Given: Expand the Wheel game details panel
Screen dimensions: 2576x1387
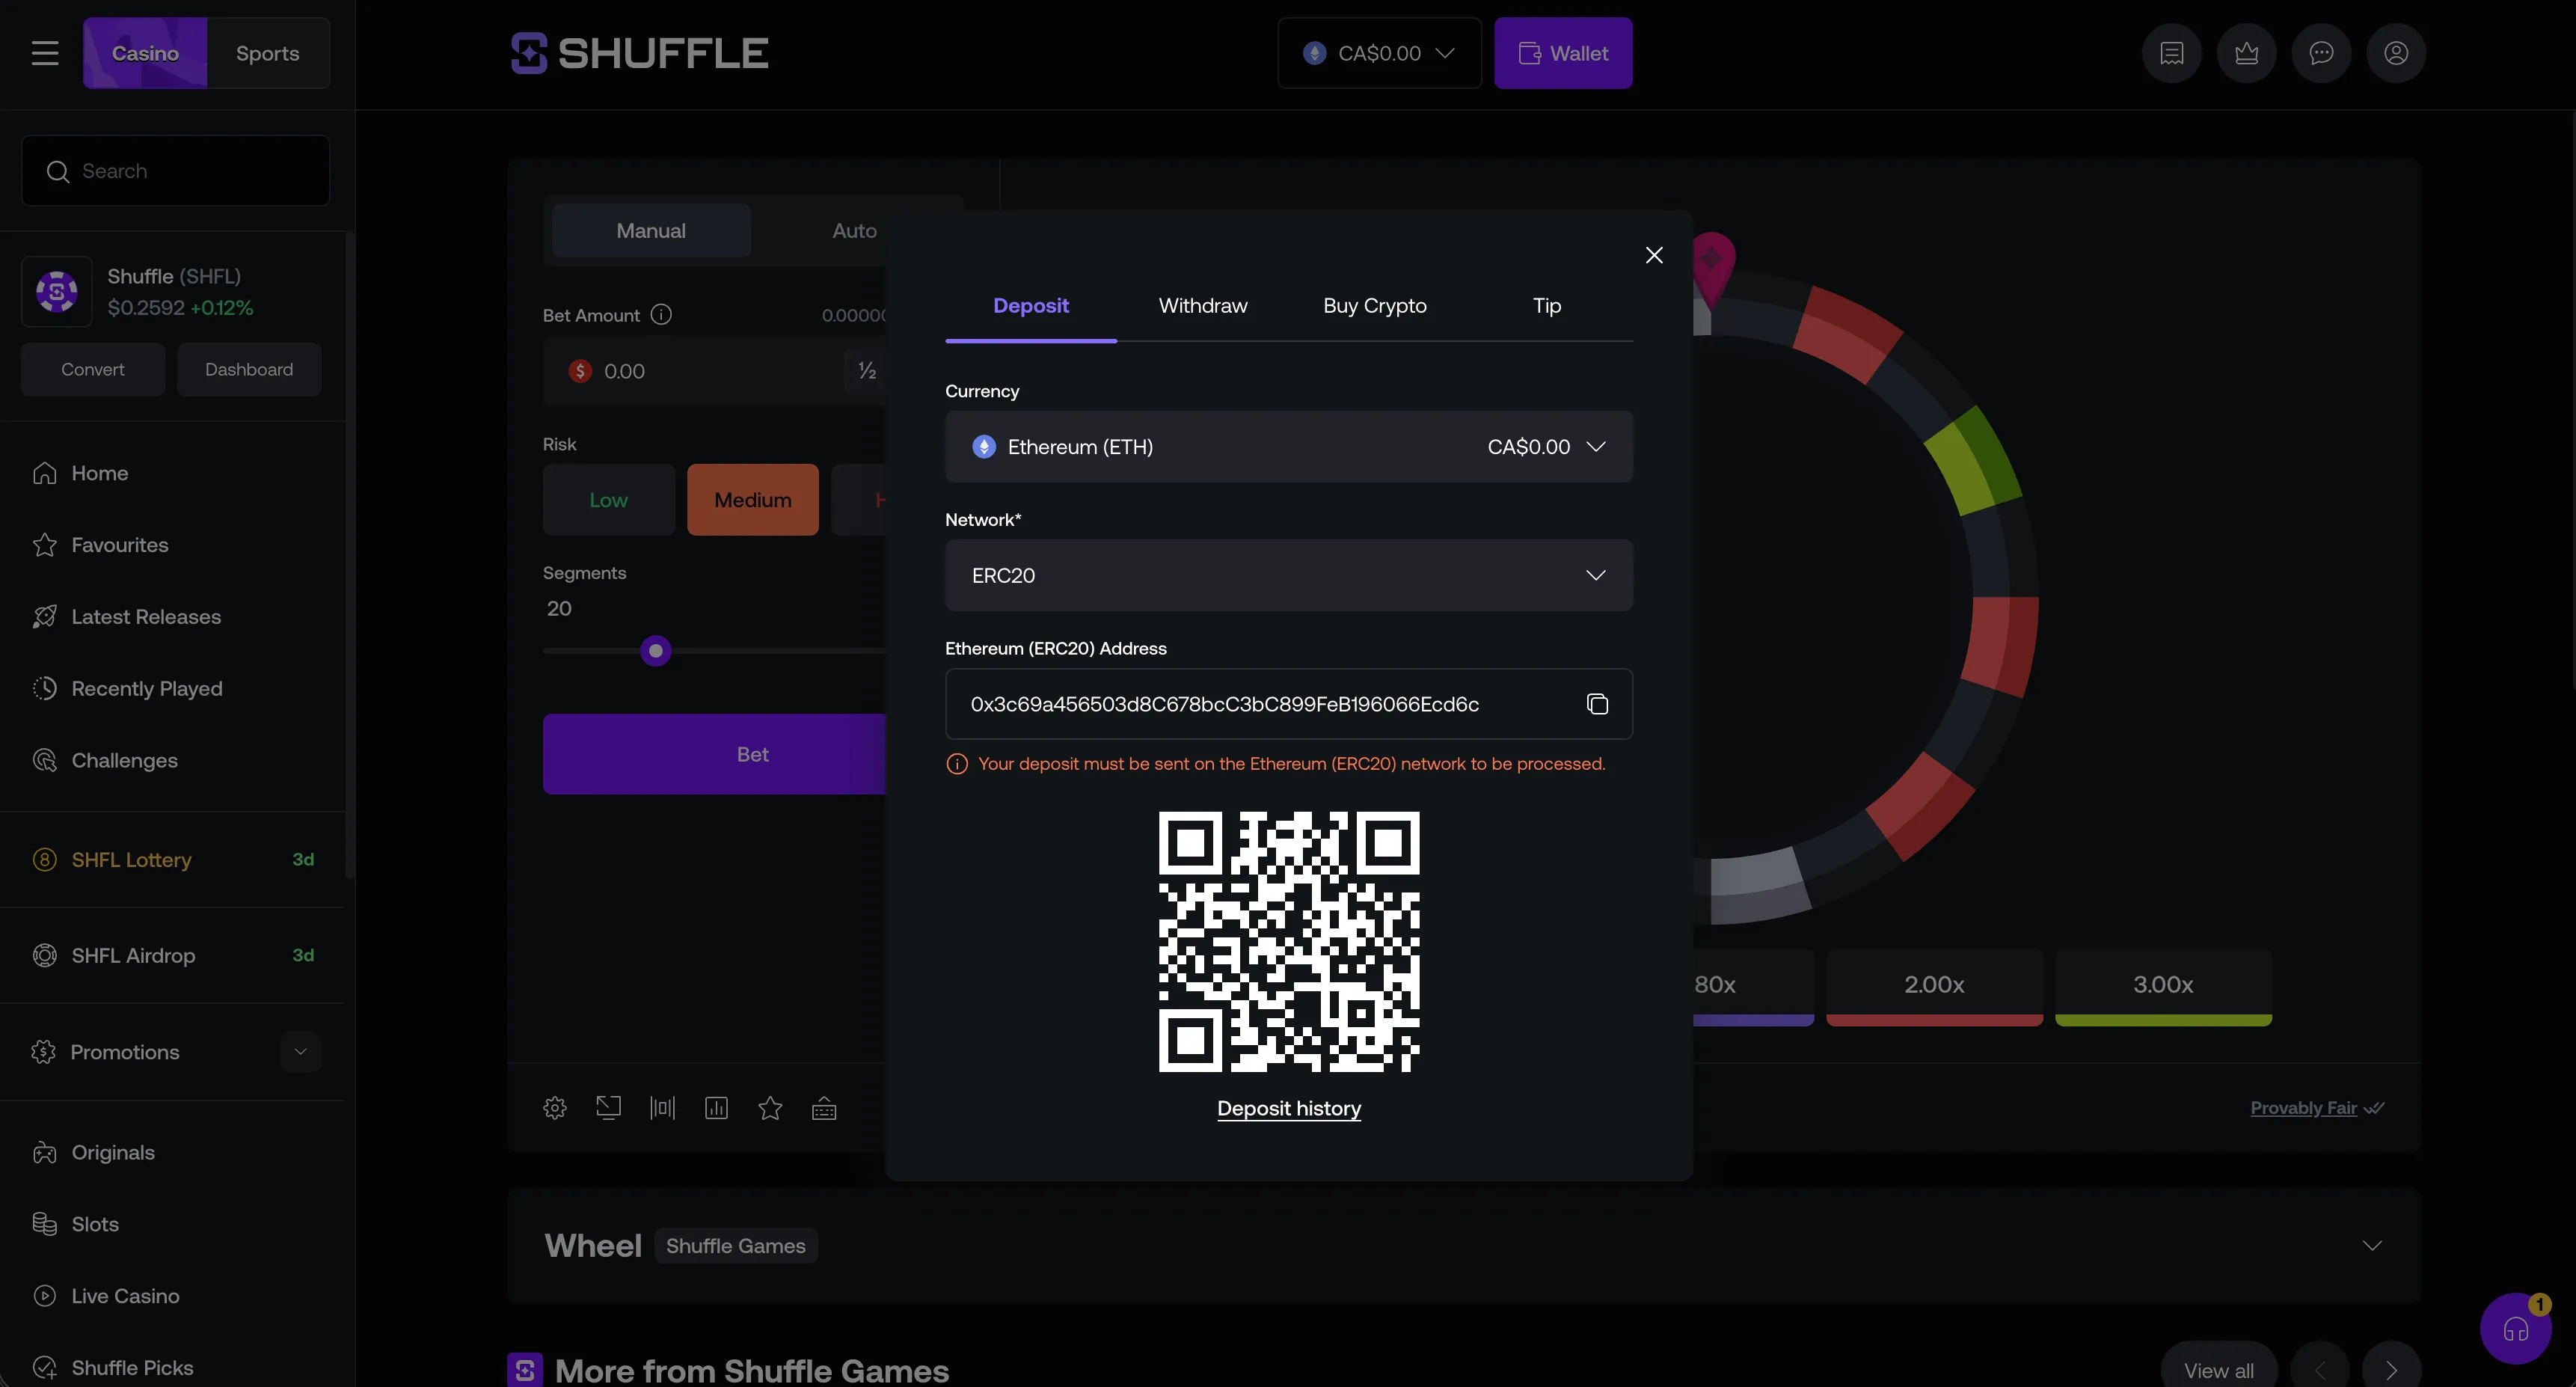Looking at the screenshot, I should point(2372,1245).
